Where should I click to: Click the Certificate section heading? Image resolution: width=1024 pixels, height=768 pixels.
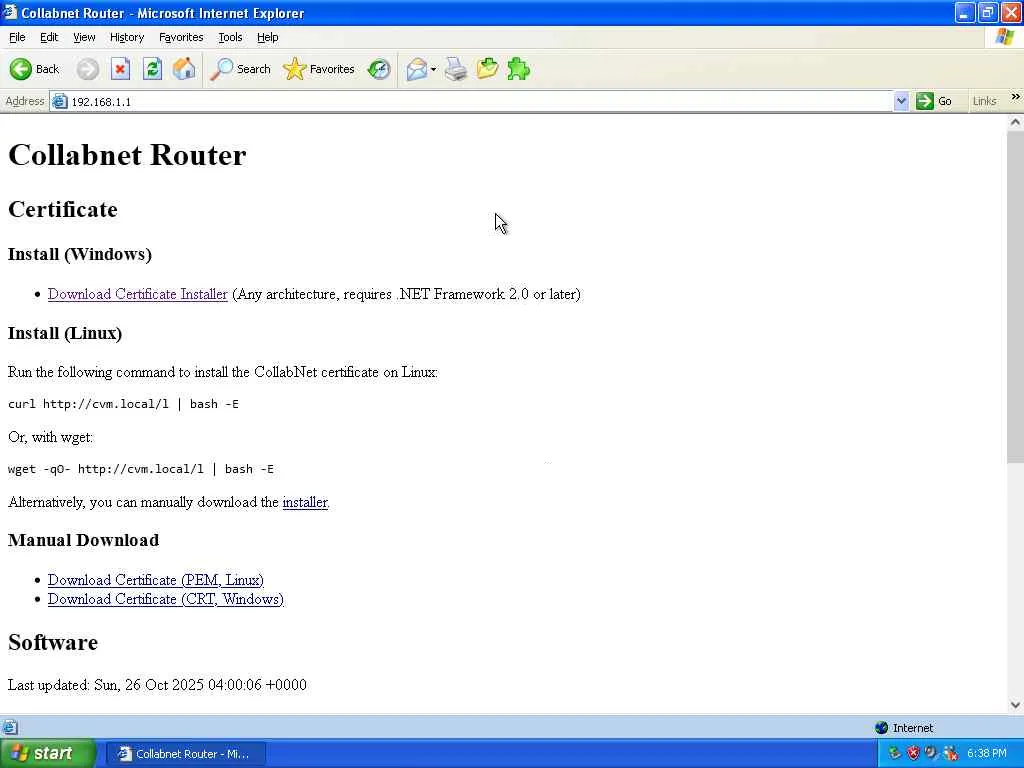[x=63, y=209]
